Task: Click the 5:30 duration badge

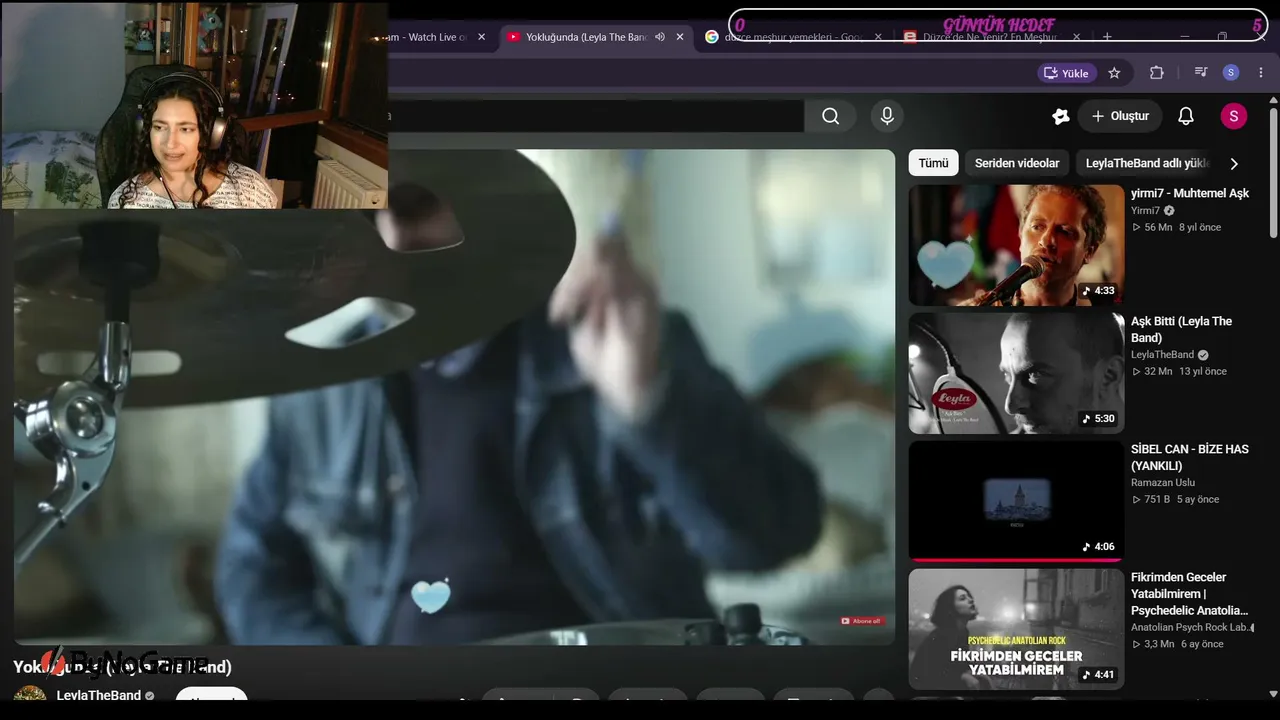Action: 1098,419
